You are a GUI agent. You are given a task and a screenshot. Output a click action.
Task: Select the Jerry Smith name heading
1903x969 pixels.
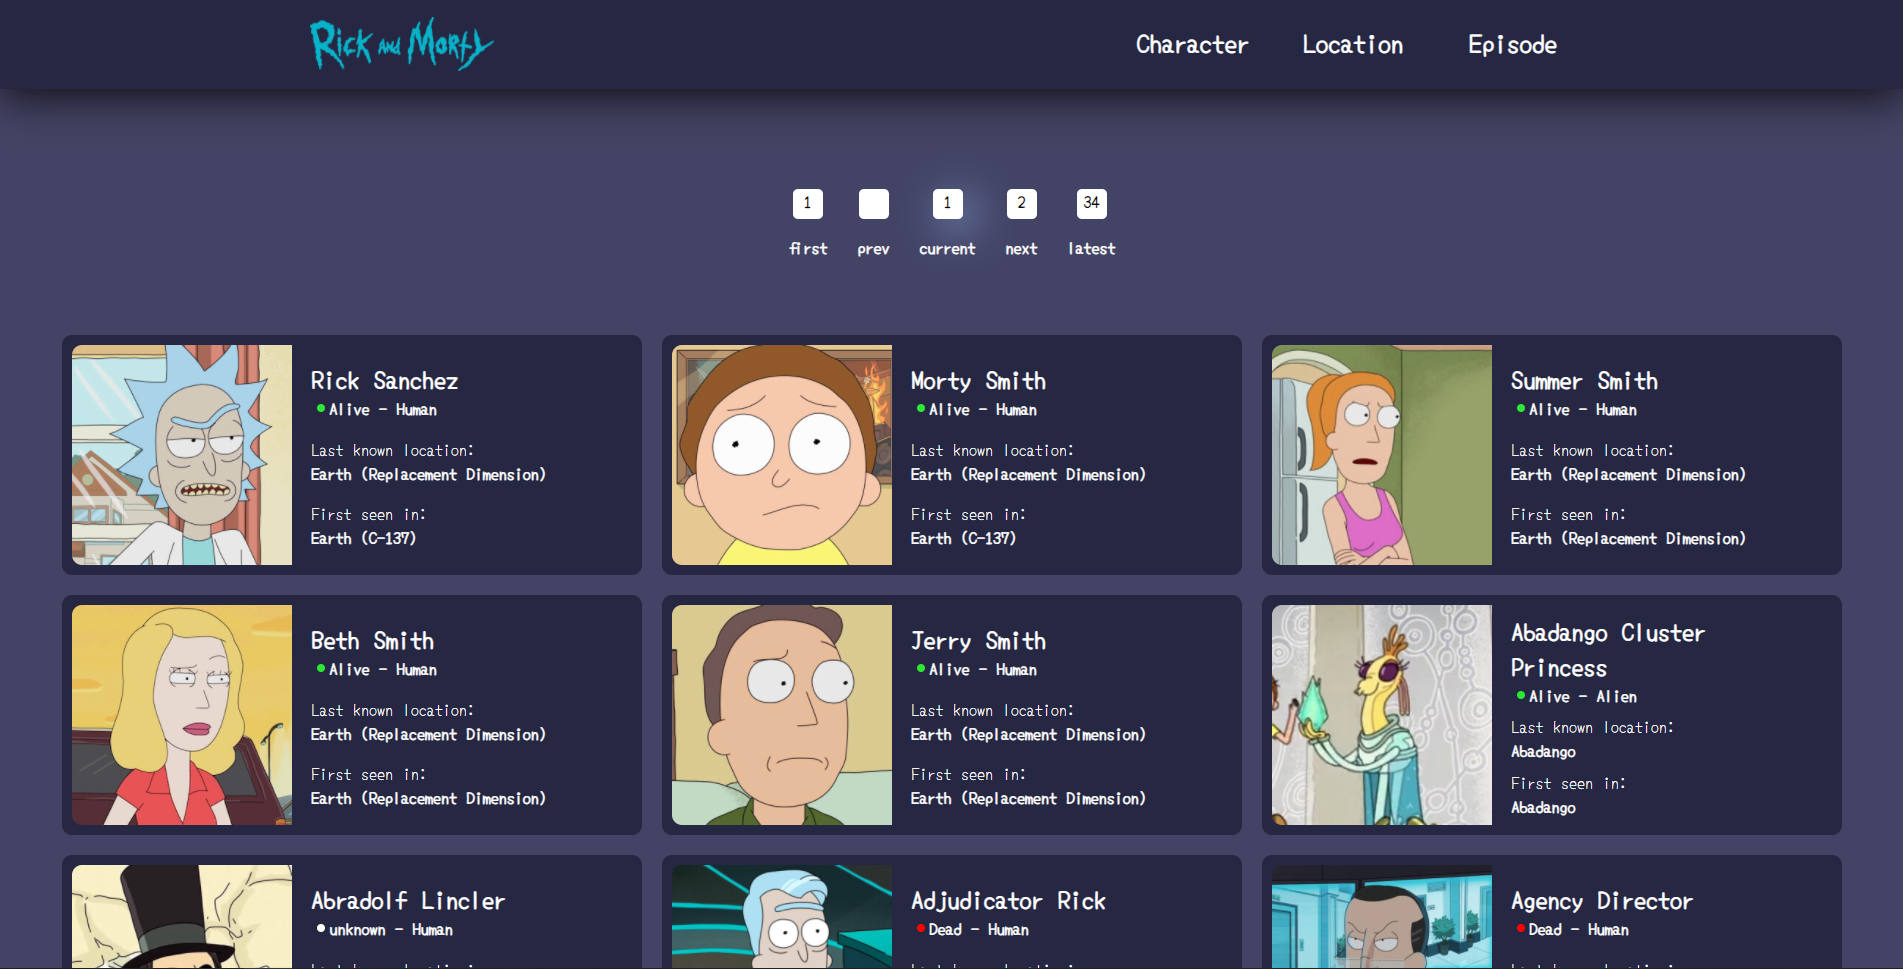[x=978, y=641]
